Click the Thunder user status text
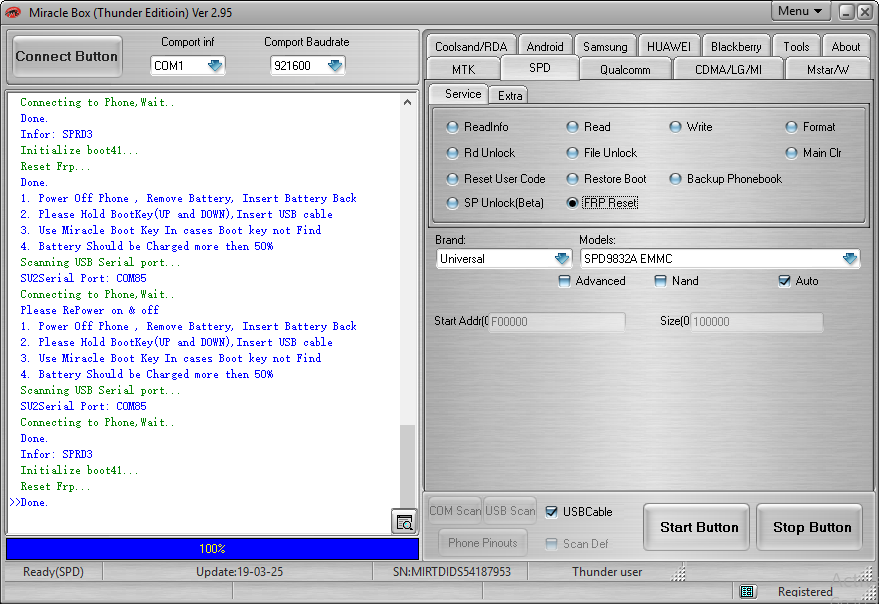The image size is (879, 604). pyautogui.click(x=607, y=571)
